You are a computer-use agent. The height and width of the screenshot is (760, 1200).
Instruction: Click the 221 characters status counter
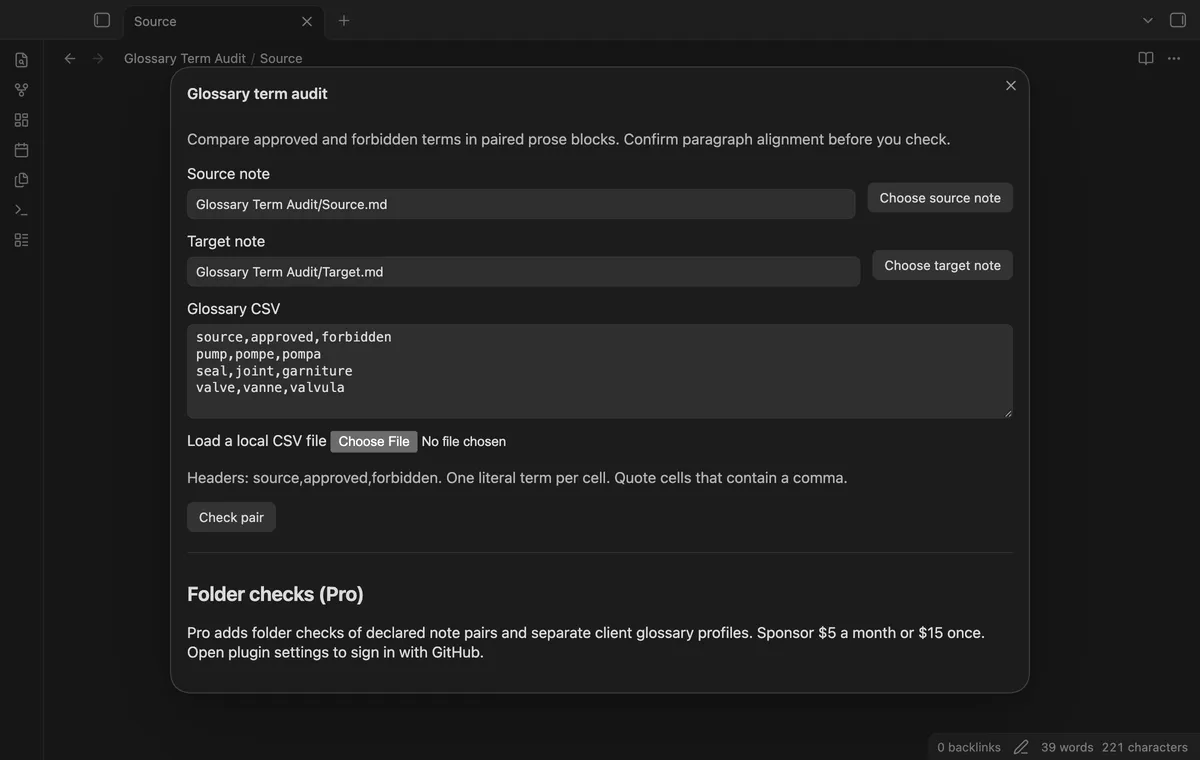pos(1145,747)
